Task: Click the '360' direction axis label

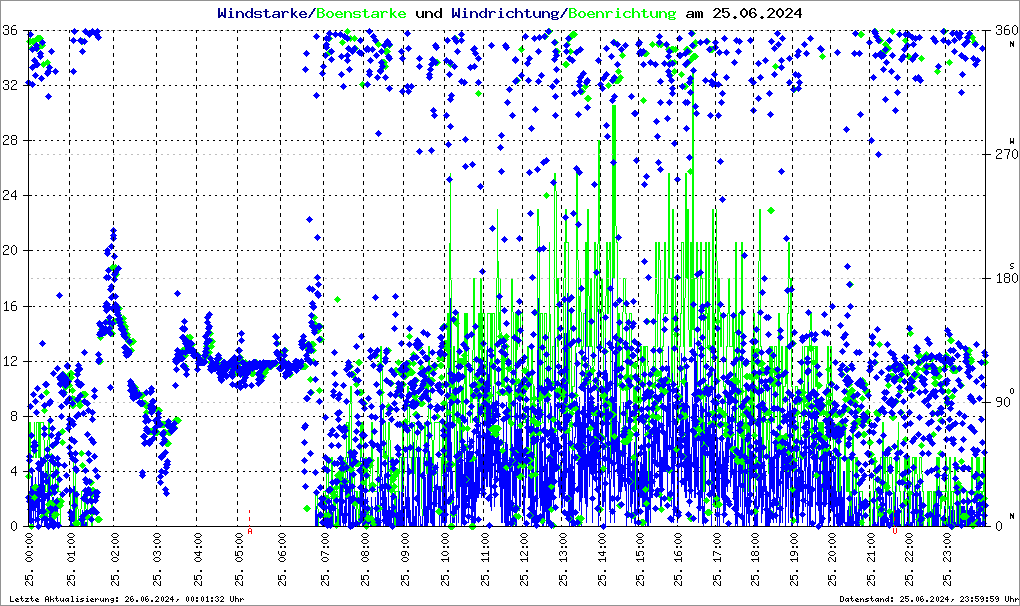Action: 1006,30
